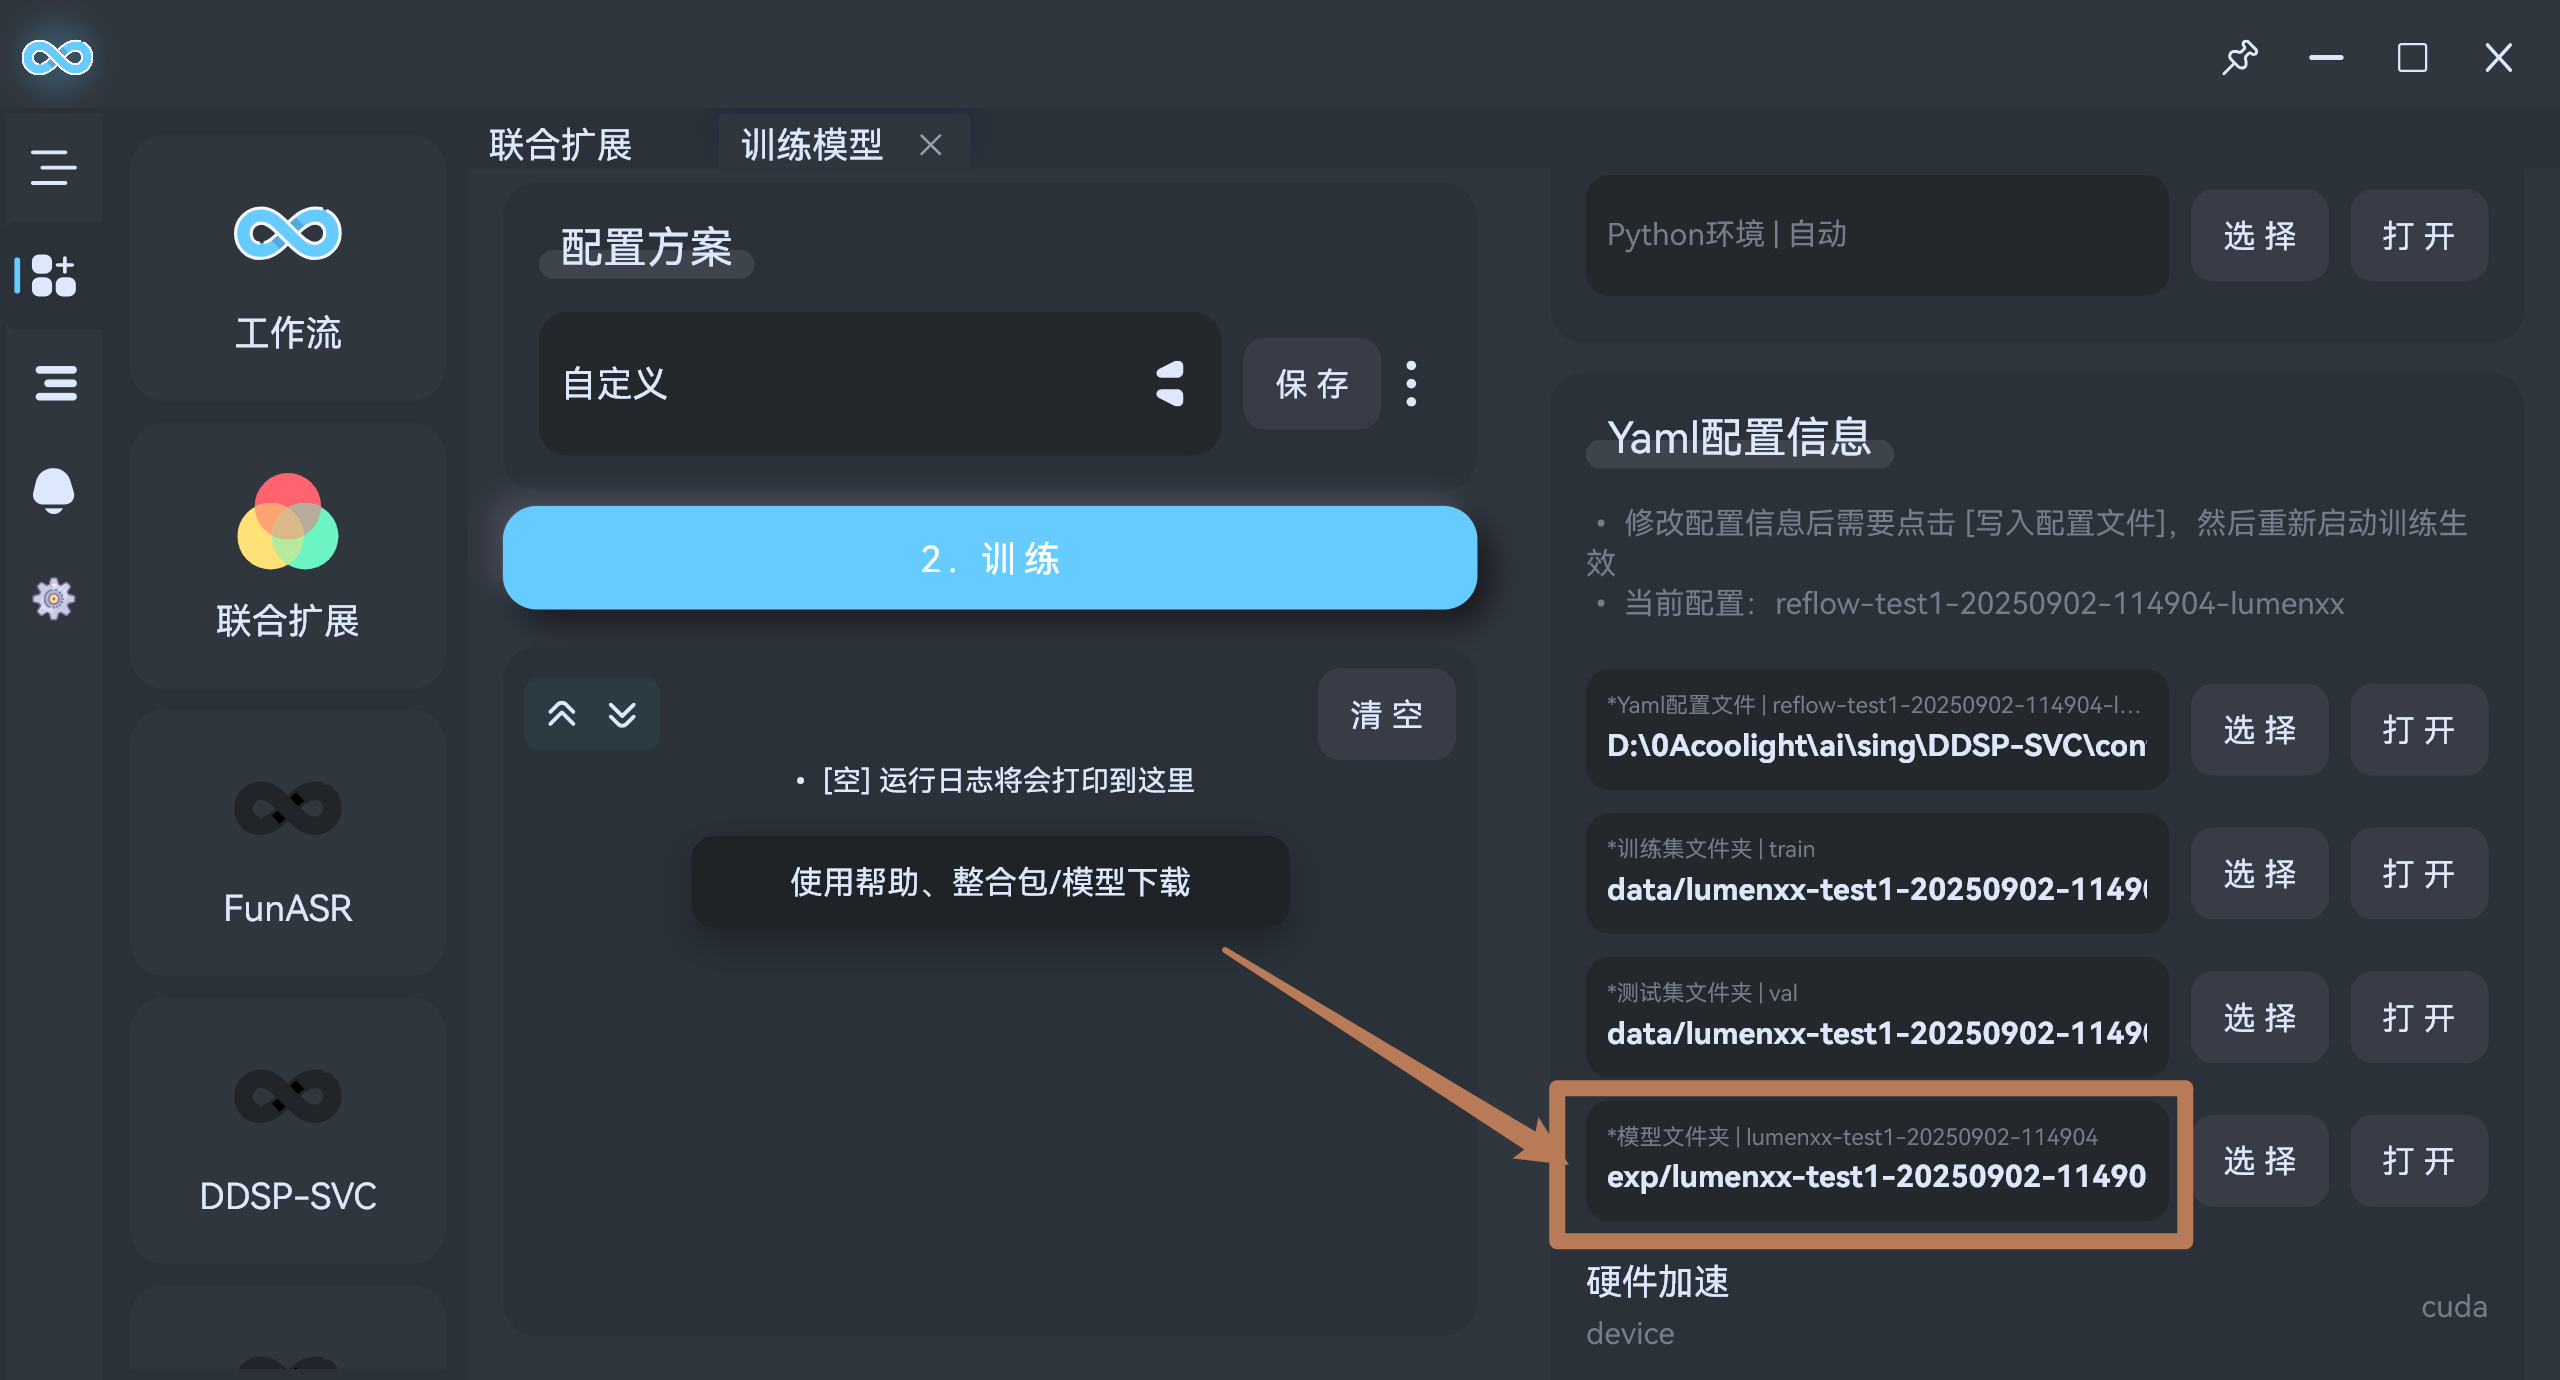Click 选择 for 测试集文件夹
Screen dimensions: 2560x1380
[x=2259, y=1018]
